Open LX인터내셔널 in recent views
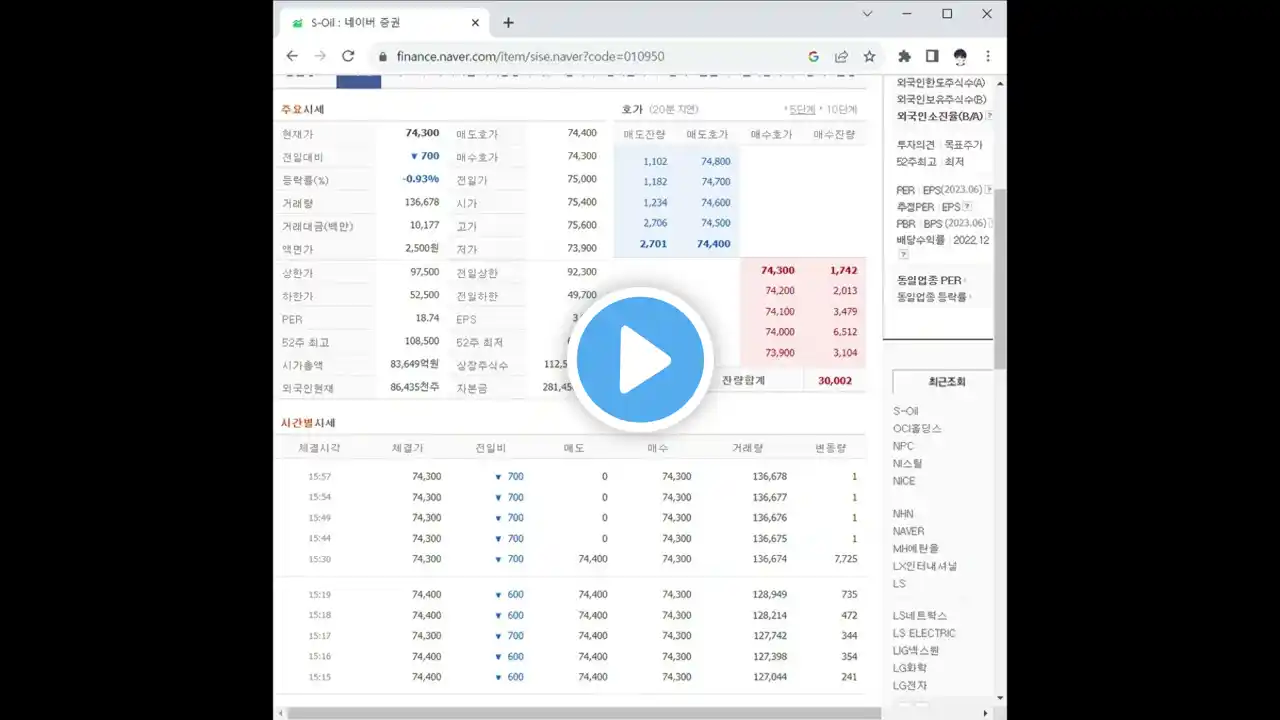Screen dimensions: 1280x720 click(x=925, y=566)
